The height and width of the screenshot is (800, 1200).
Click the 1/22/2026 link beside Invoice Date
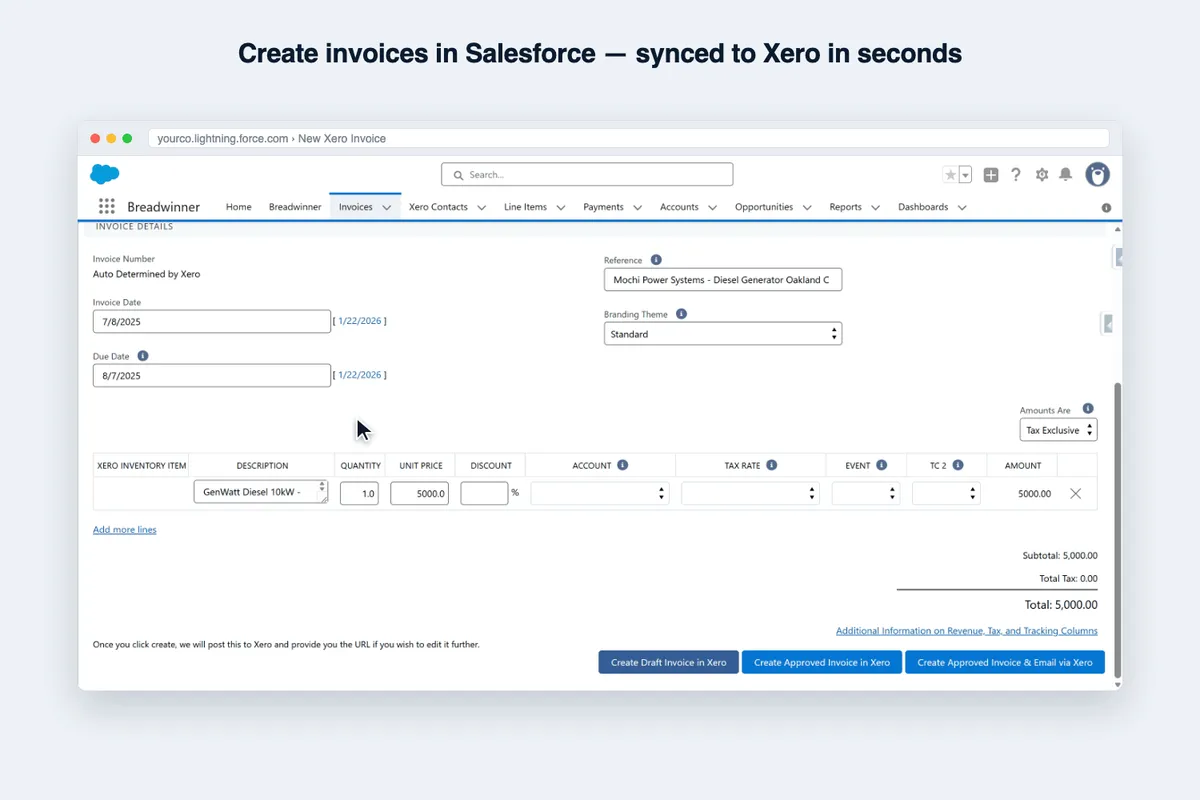pyautogui.click(x=360, y=321)
